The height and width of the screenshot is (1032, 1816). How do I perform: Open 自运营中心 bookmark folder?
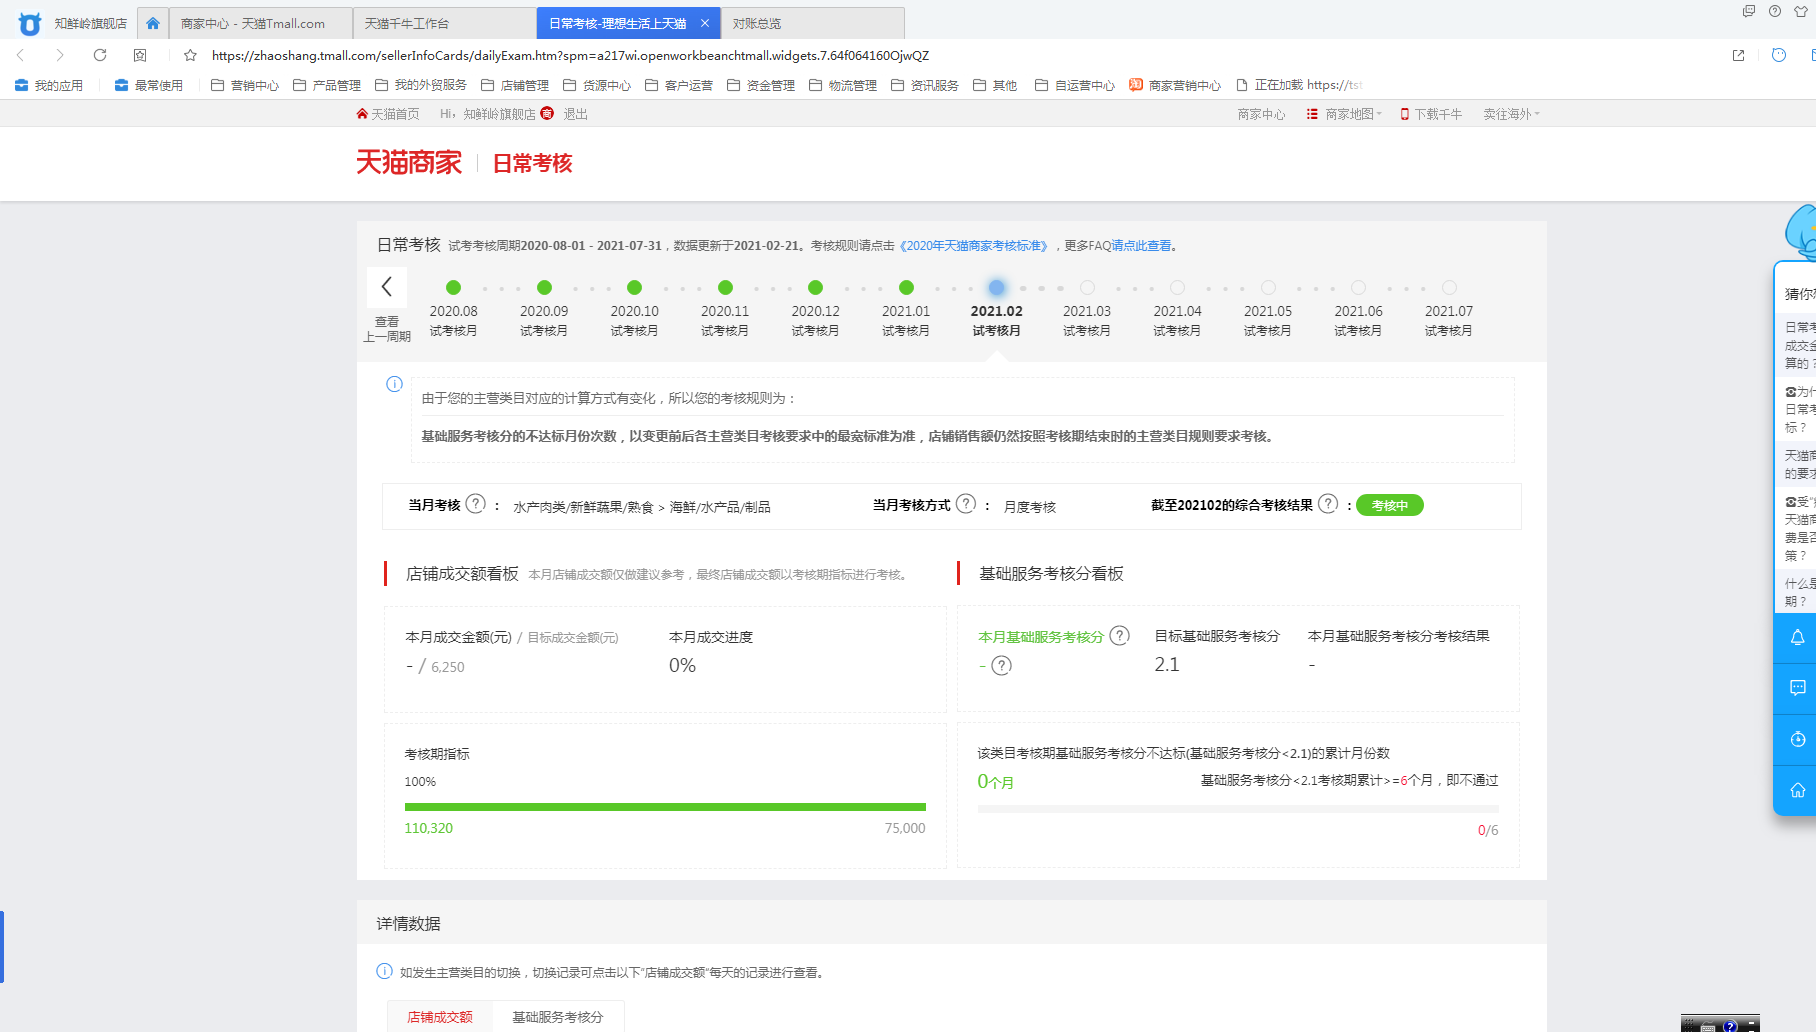point(1075,85)
